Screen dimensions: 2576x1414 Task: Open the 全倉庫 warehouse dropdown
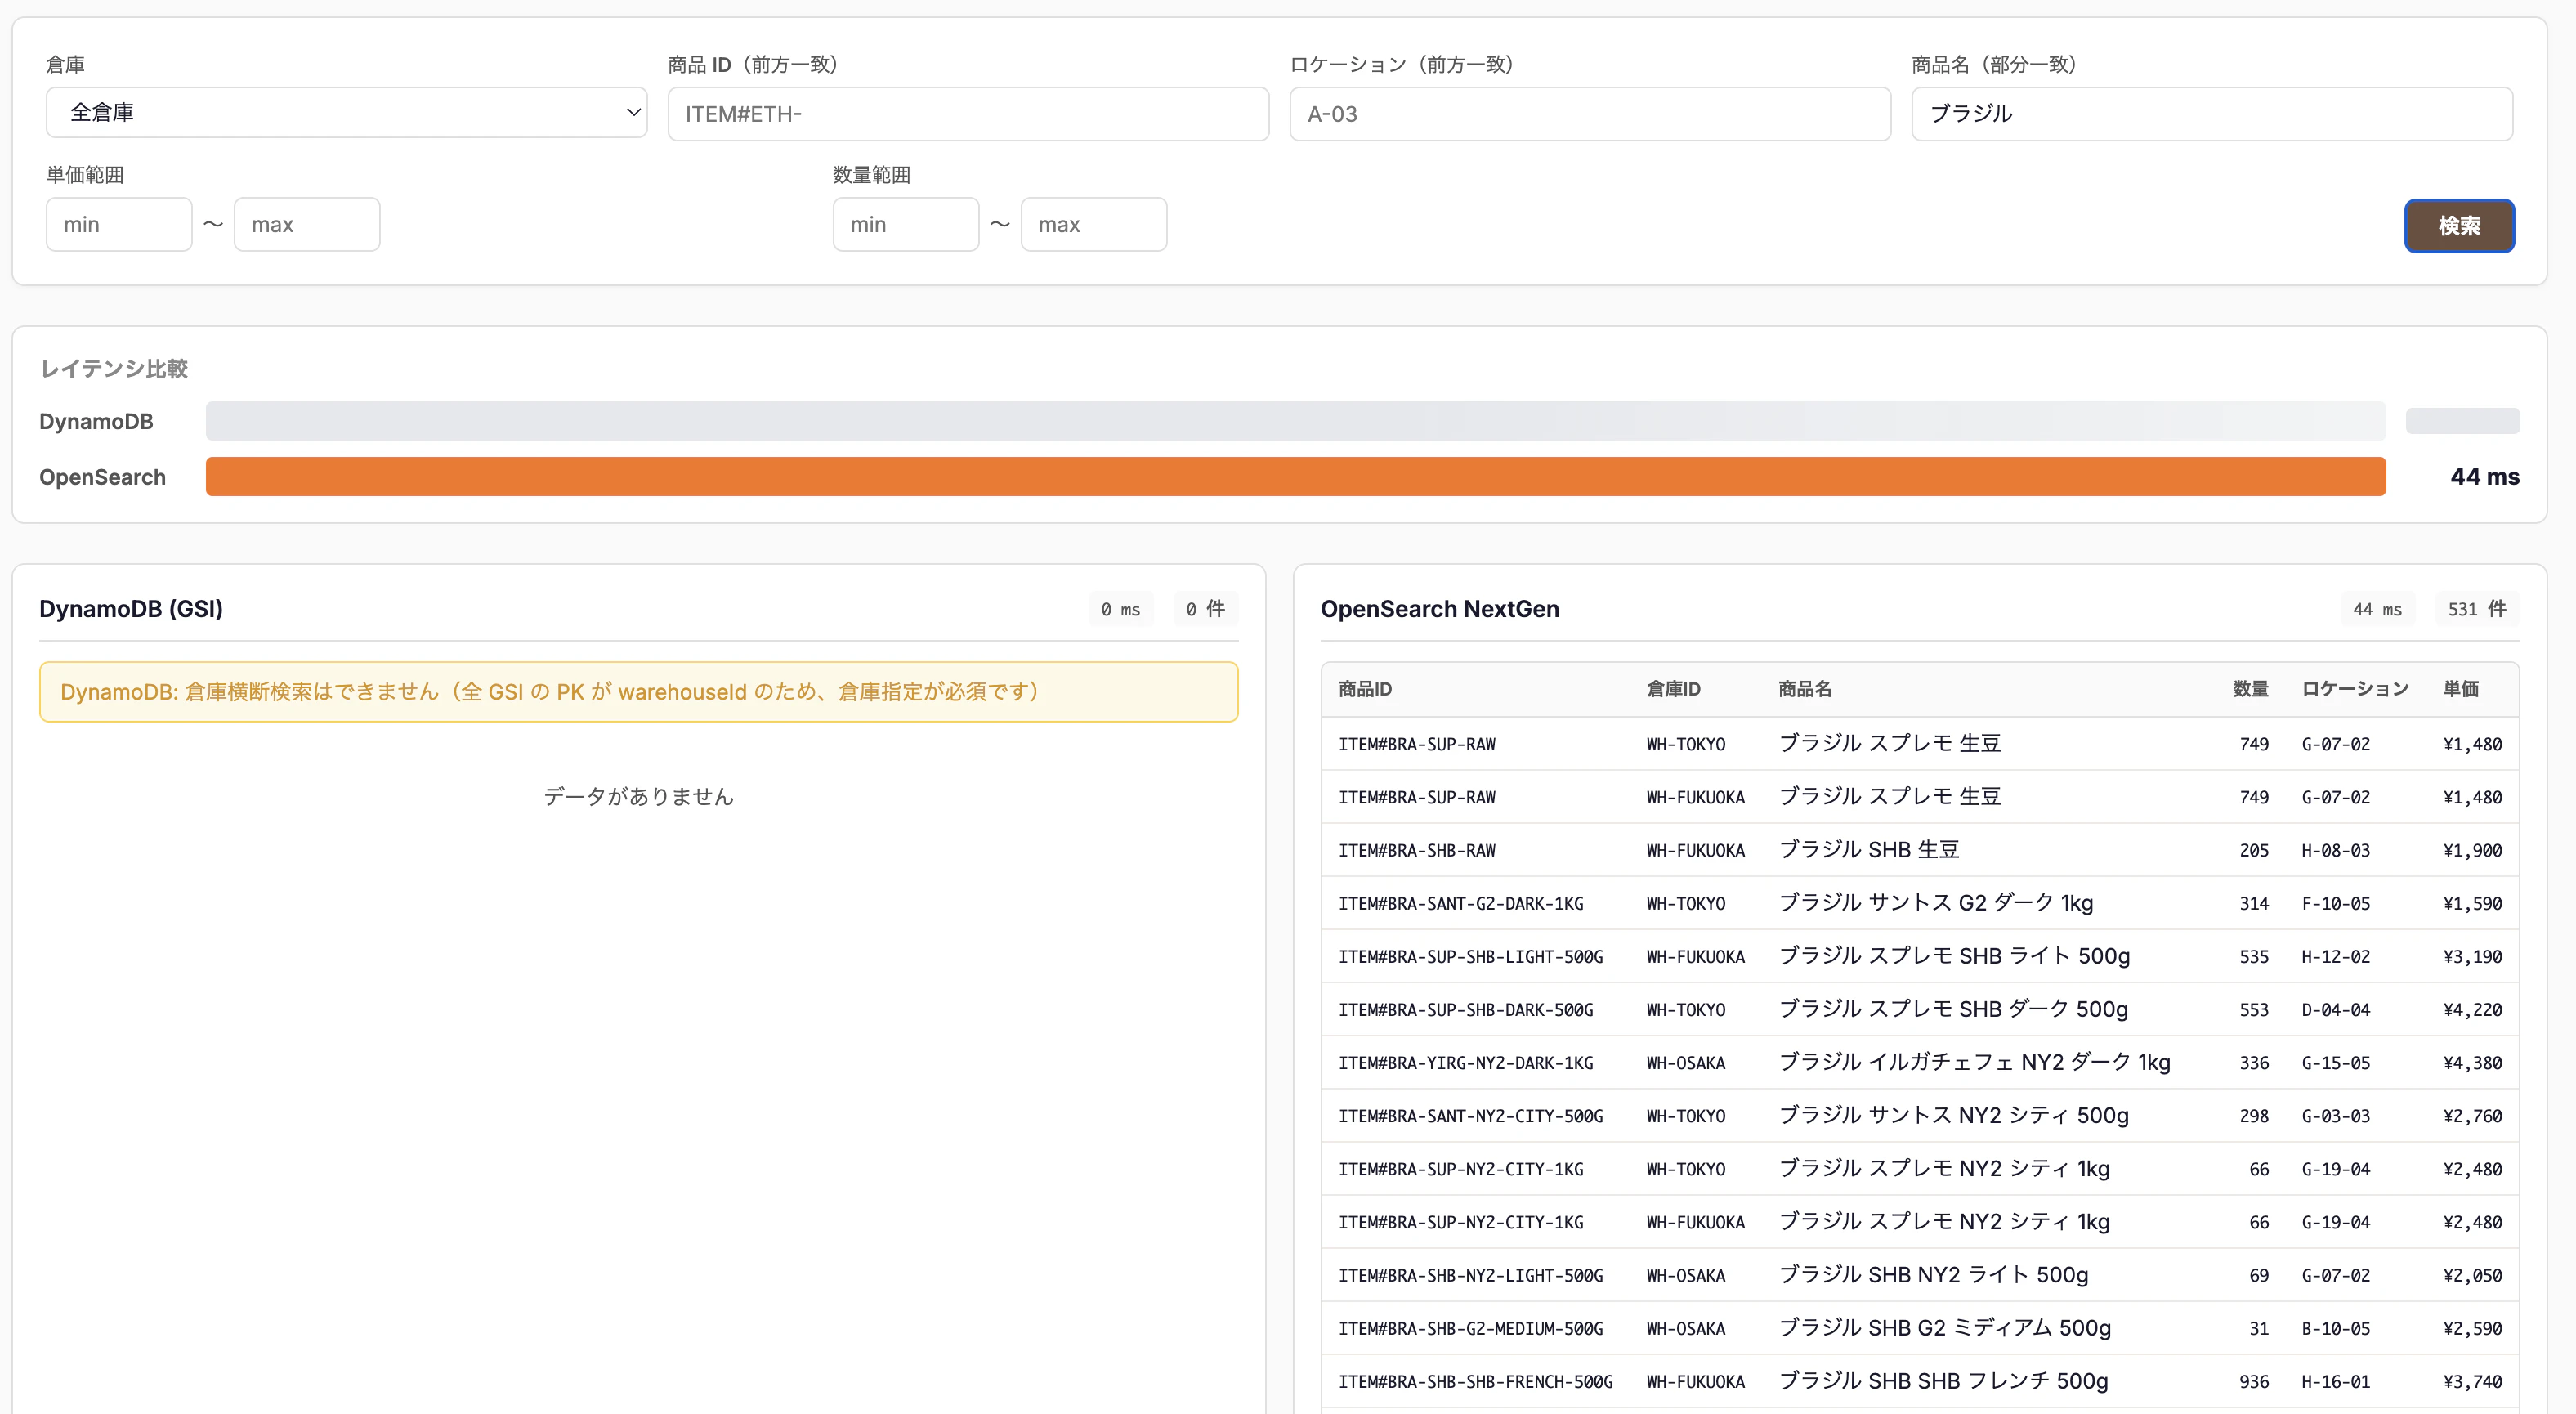pyautogui.click(x=346, y=113)
